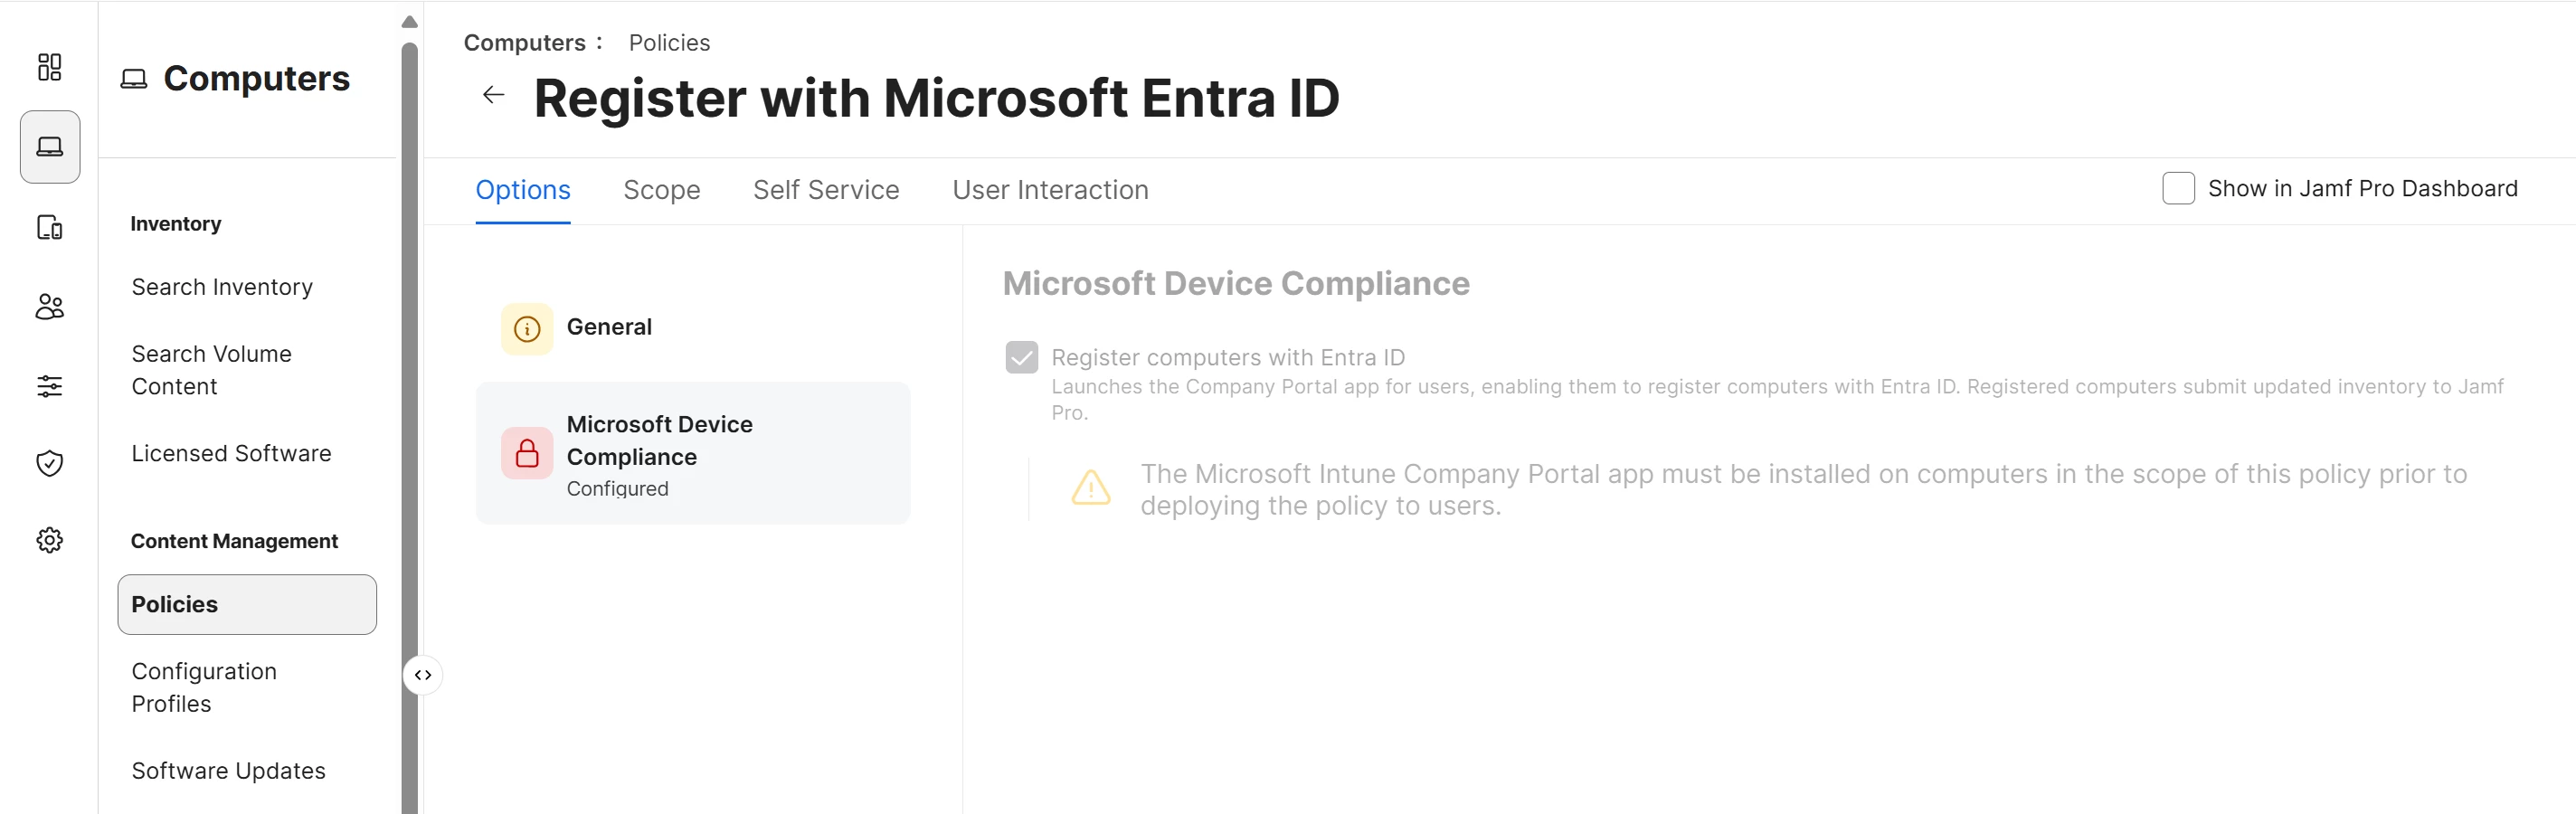Select the General payload section

click(693, 328)
